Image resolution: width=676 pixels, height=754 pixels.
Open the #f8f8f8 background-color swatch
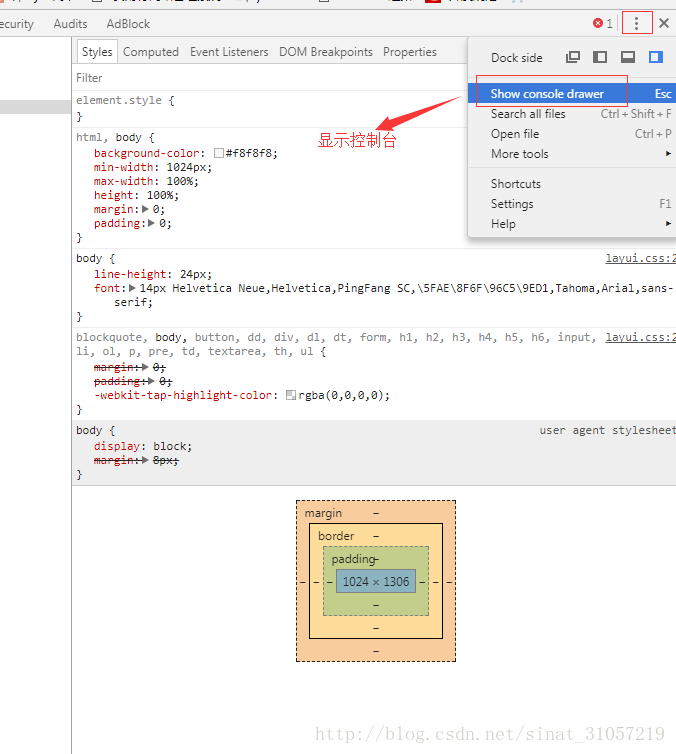[219, 153]
